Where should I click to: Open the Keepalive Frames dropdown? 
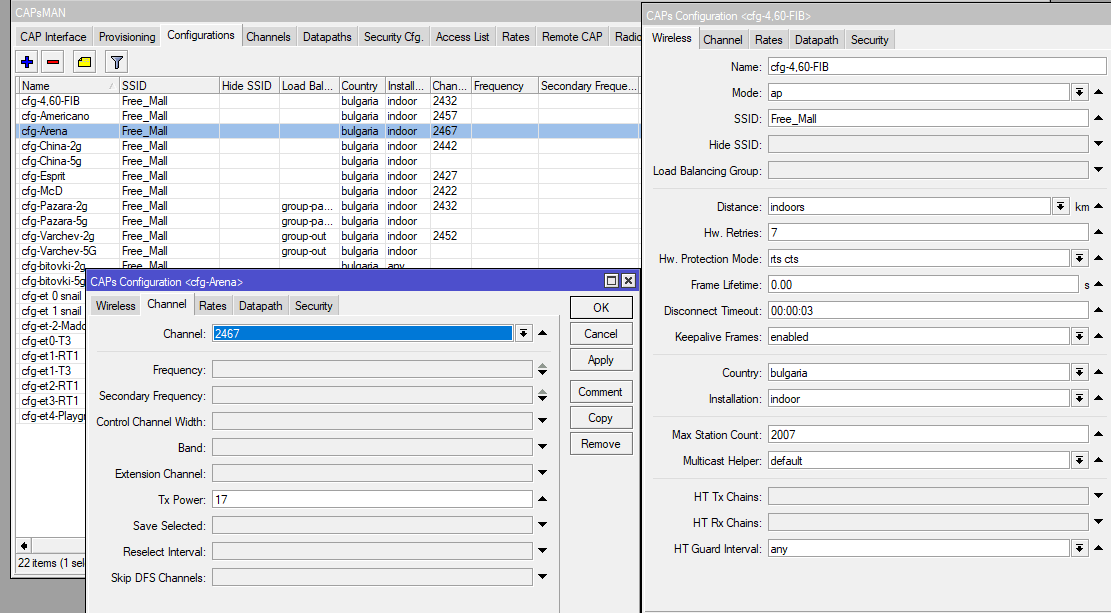coord(1079,337)
